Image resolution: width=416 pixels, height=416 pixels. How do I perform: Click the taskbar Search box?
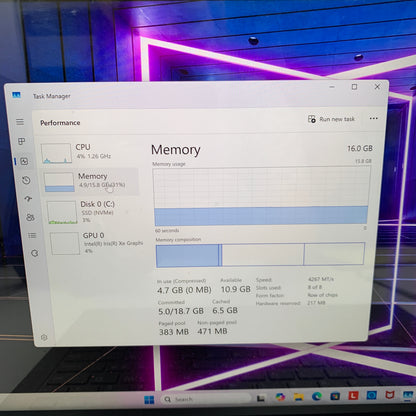pyautogui.click(x=206, y=399)
